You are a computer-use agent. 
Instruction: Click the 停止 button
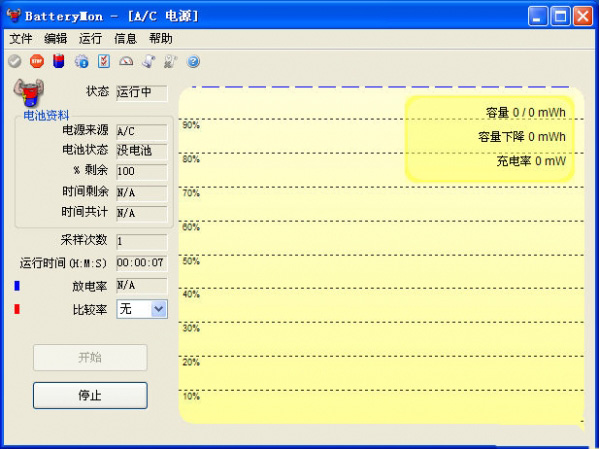pyautogui.click(x=90, y=395)
